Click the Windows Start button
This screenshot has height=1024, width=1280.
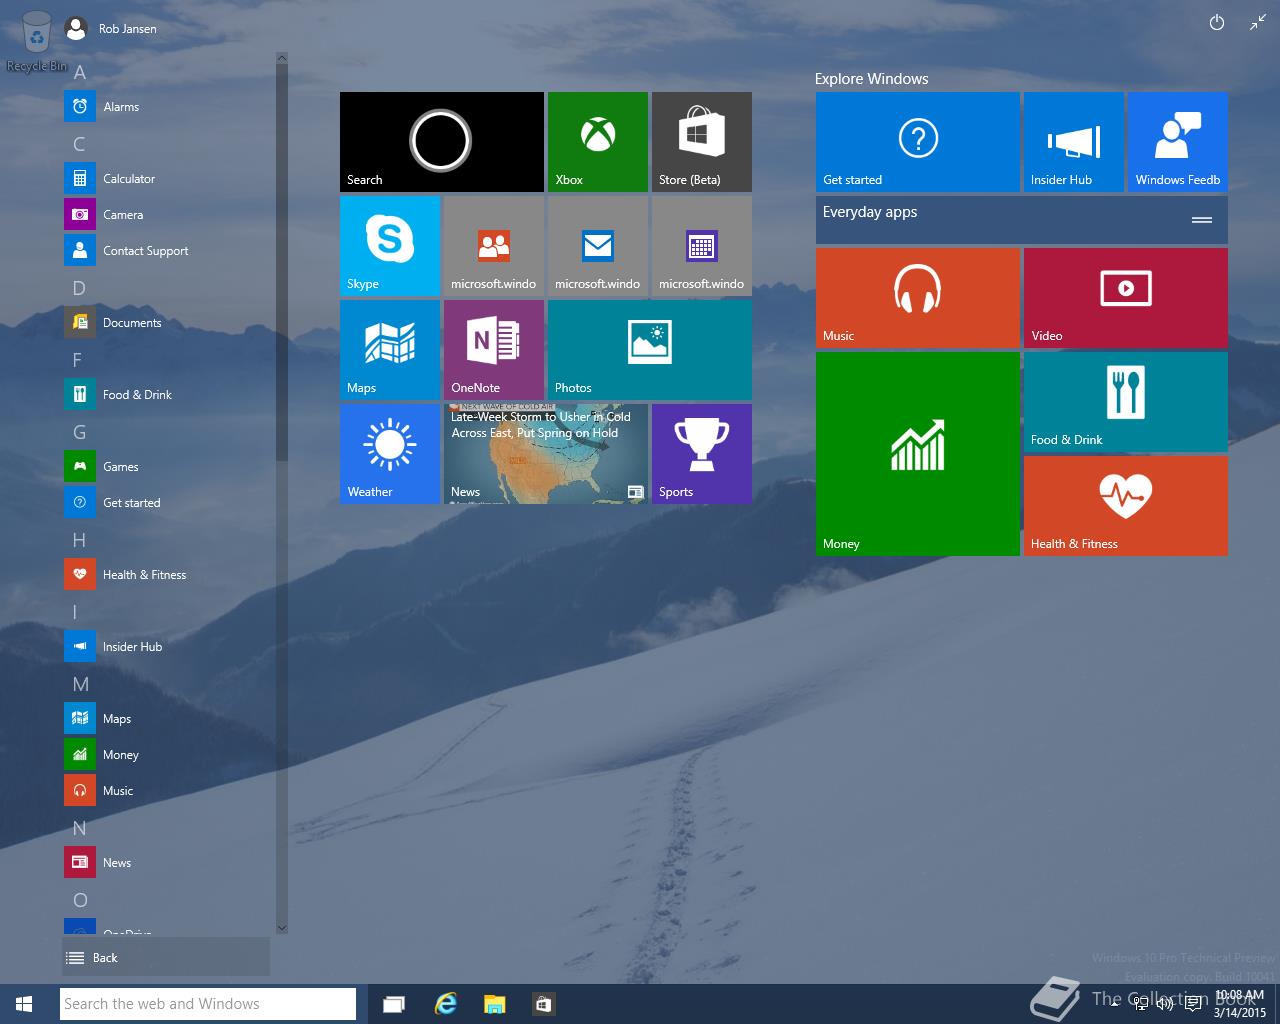click(24, 1004)
